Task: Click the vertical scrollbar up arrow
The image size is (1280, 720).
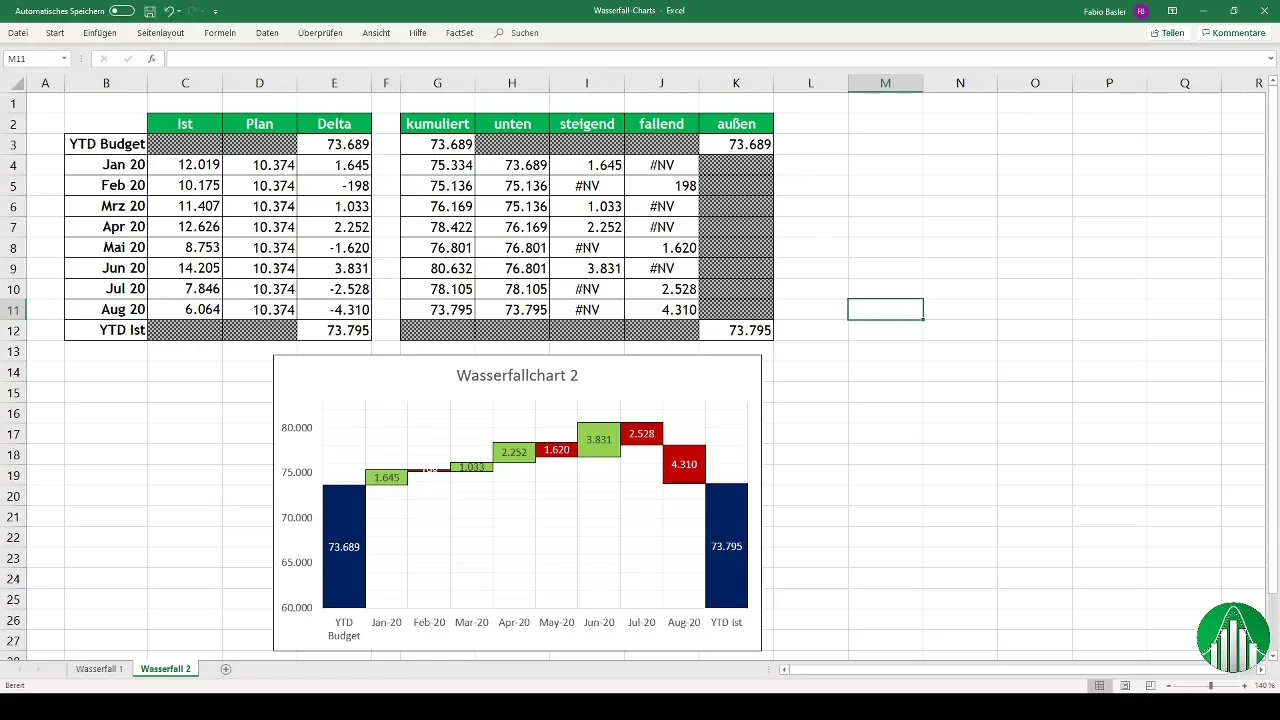Action: point(1272,82)
